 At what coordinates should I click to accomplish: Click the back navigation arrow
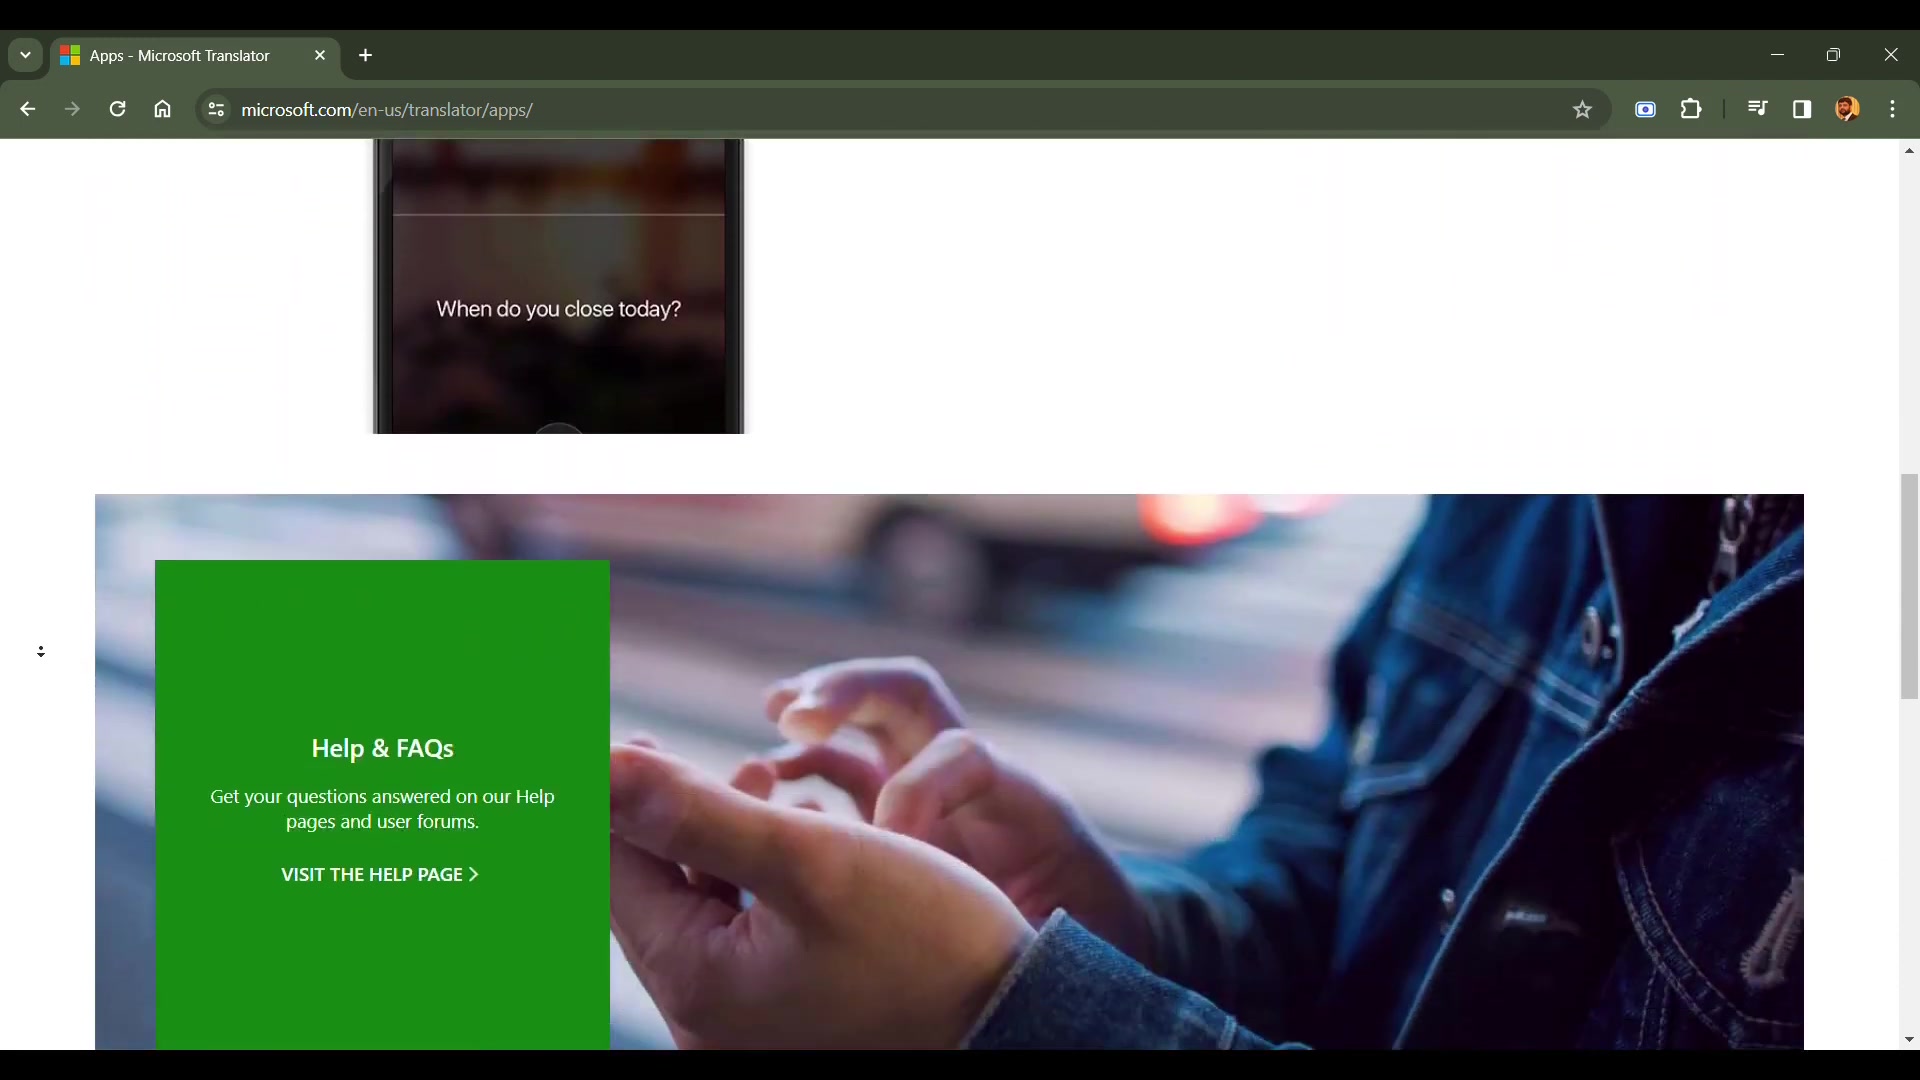point(27,109)
